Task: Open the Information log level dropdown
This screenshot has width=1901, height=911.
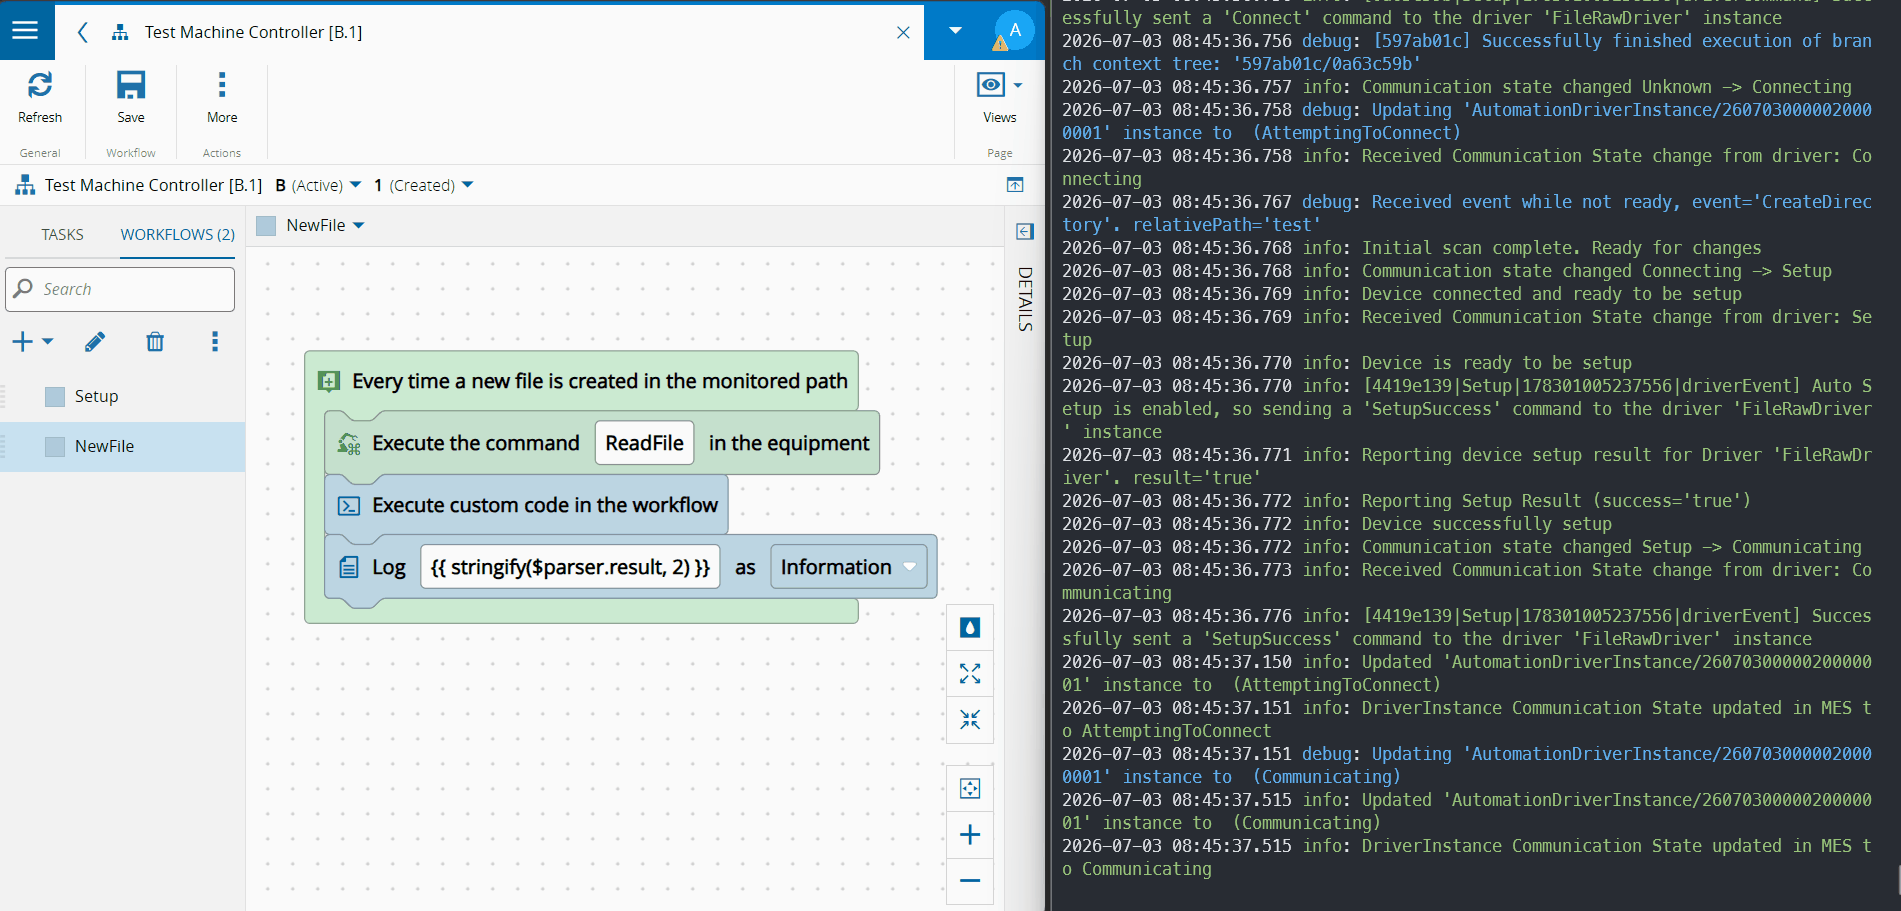Action: [x=848, y=567]
